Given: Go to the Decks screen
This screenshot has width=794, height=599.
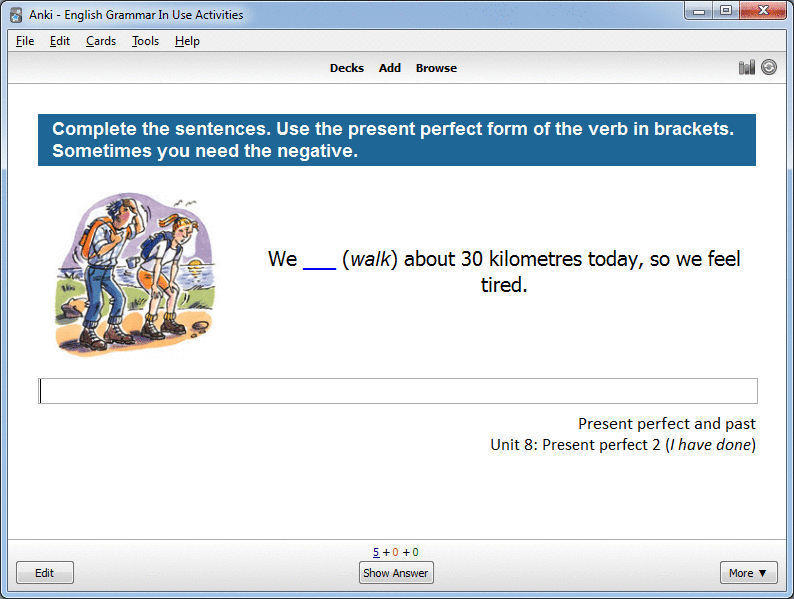Looking at the screenshot, I should (x=347, y=68).
